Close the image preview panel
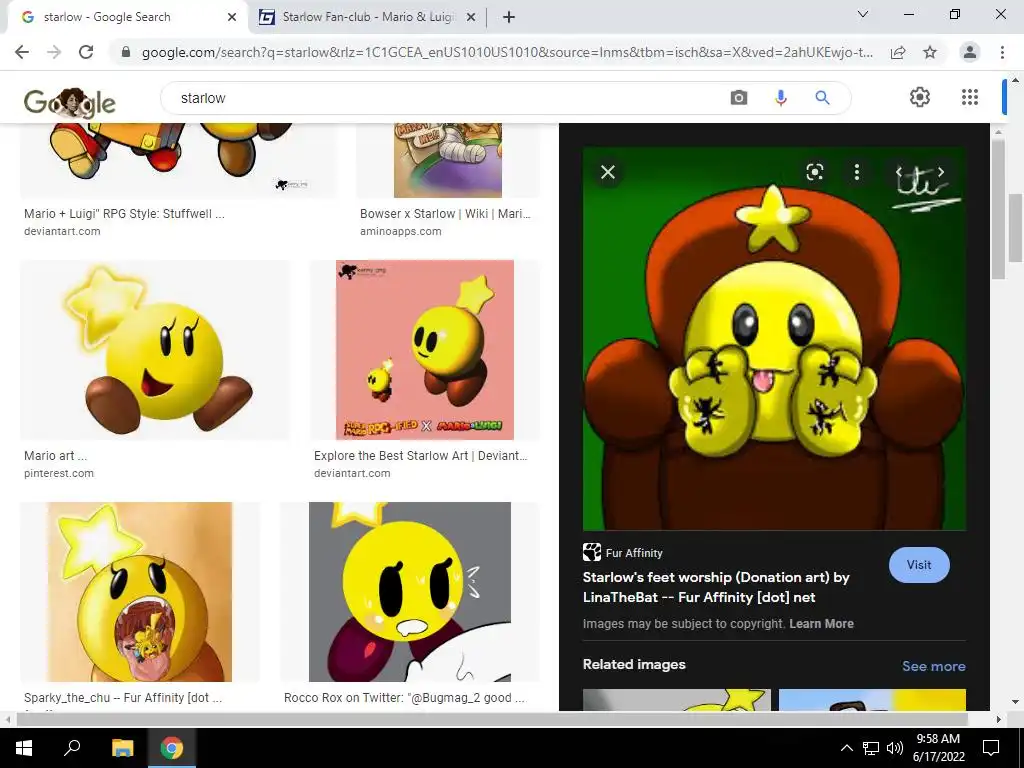 608,172
